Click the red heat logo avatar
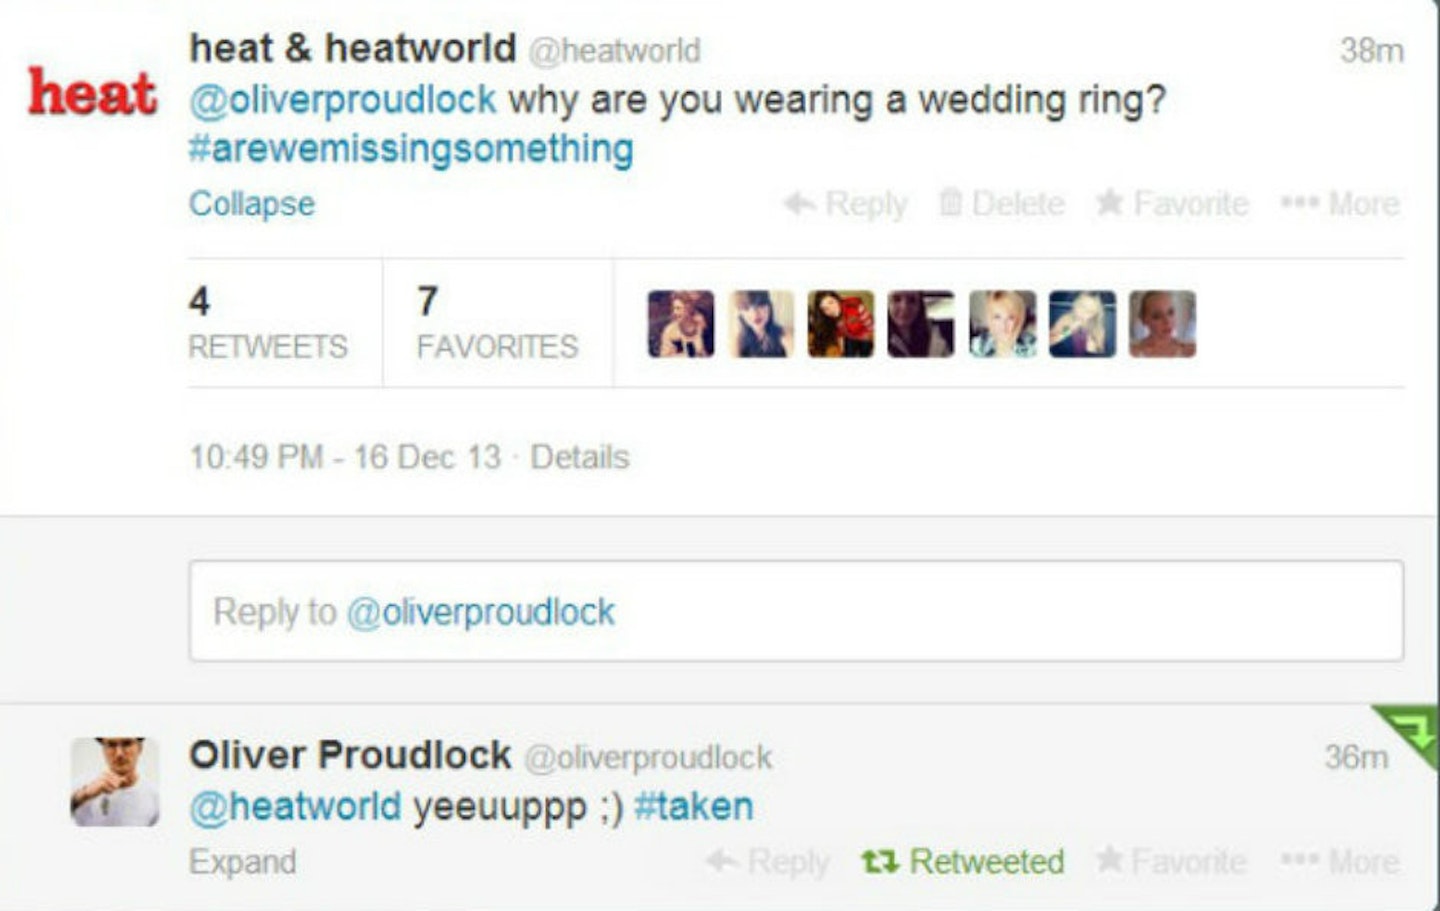1440x911 pixels. [92, 92]
